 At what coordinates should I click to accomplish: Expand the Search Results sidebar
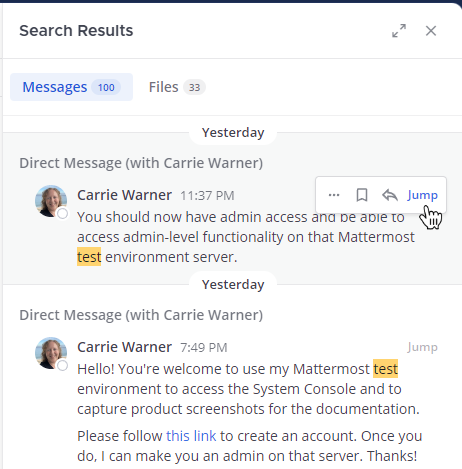tap(399, 31)
